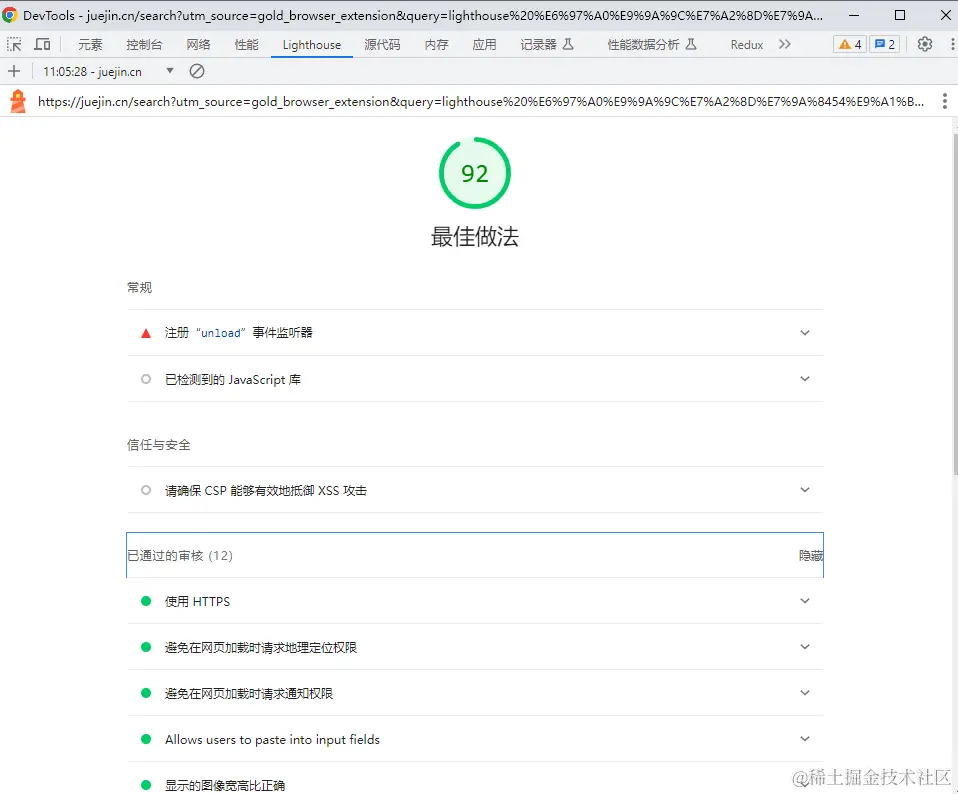Expand the 注册 unload 事件监听器 audit

[x=475, y=332]
